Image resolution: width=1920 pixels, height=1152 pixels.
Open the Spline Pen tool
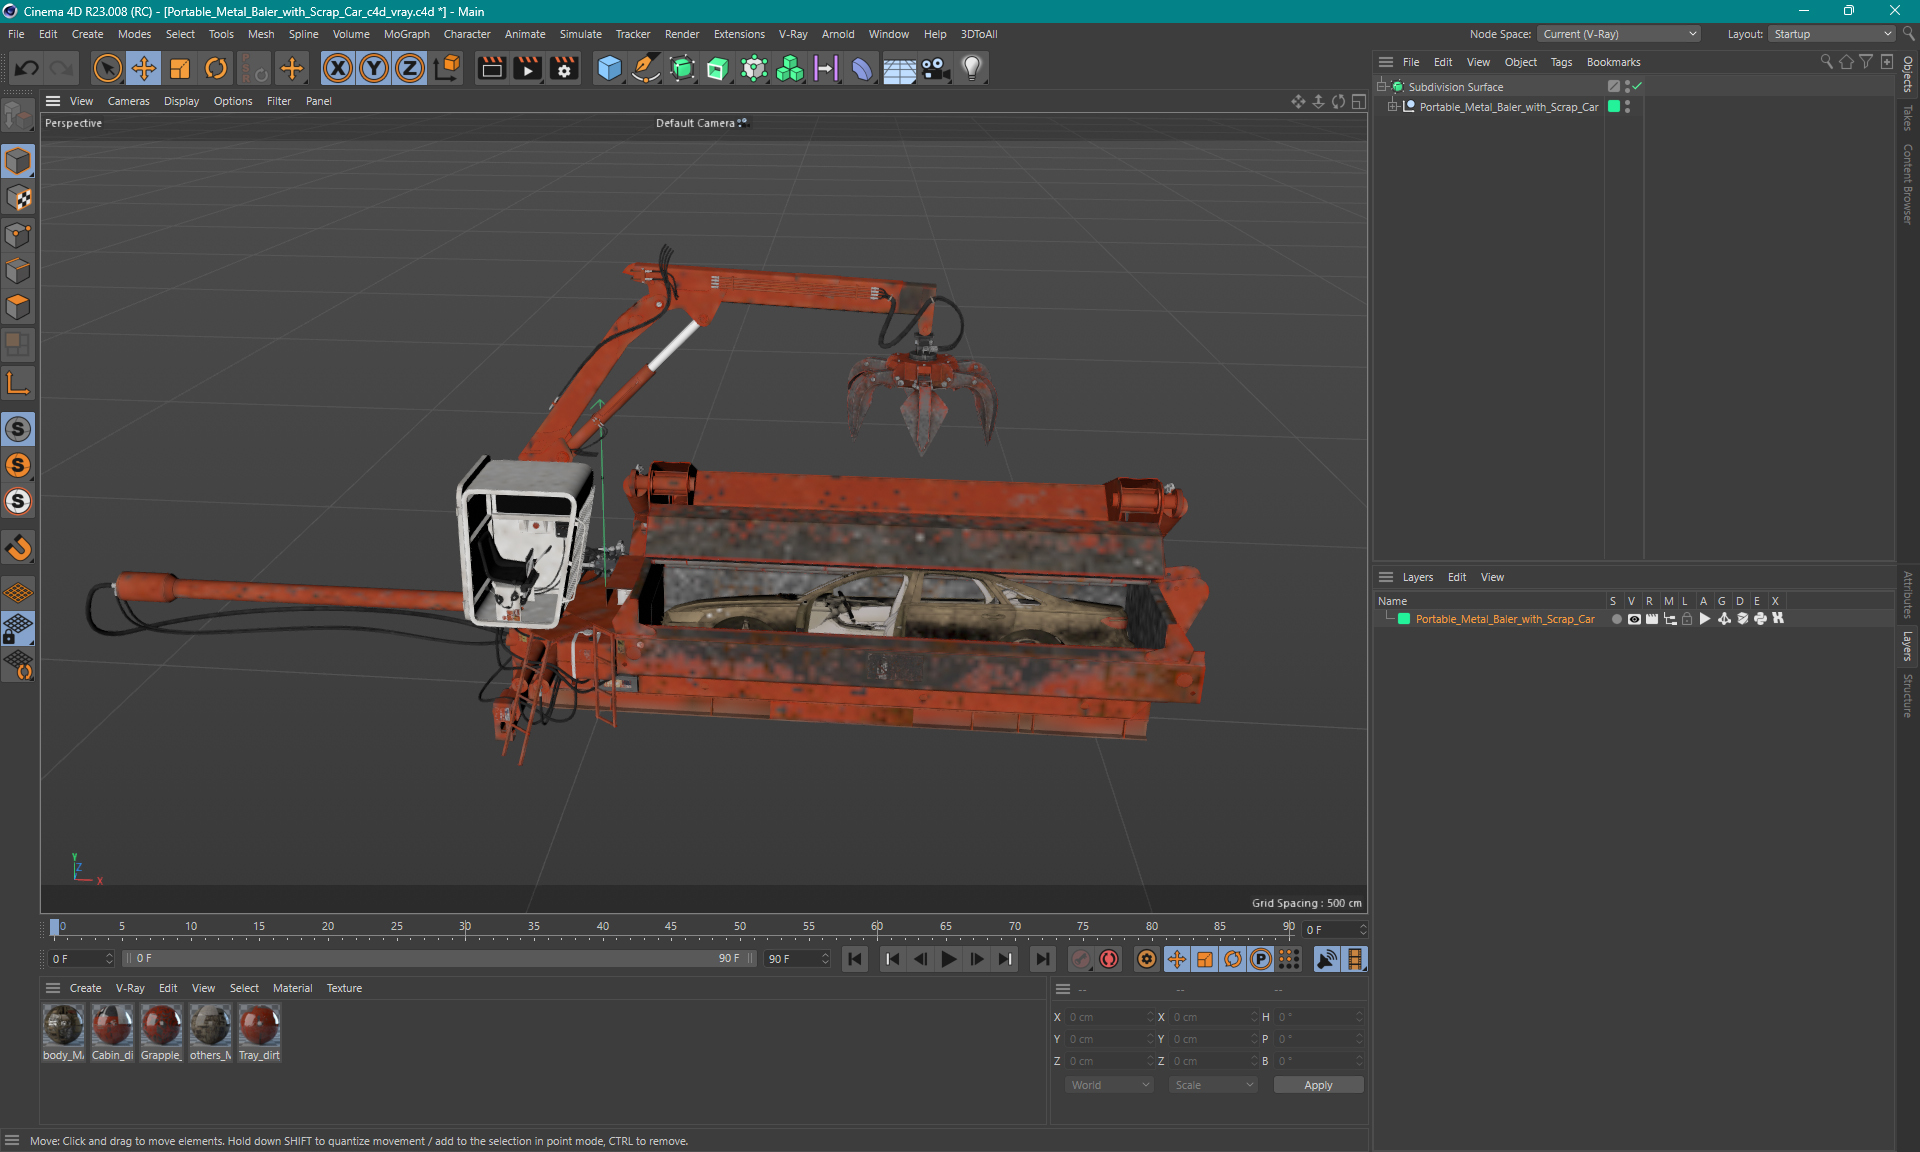click(x=646, y=68)
